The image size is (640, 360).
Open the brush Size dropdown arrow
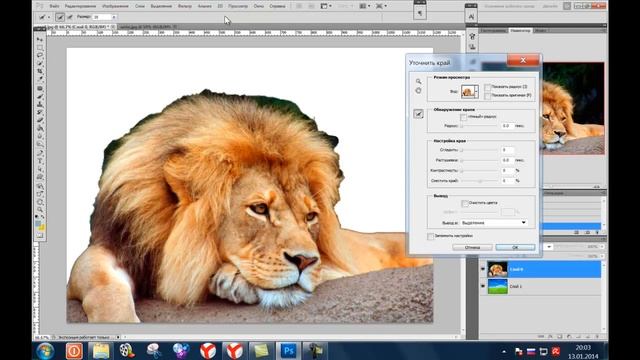(x=114, y=17)
